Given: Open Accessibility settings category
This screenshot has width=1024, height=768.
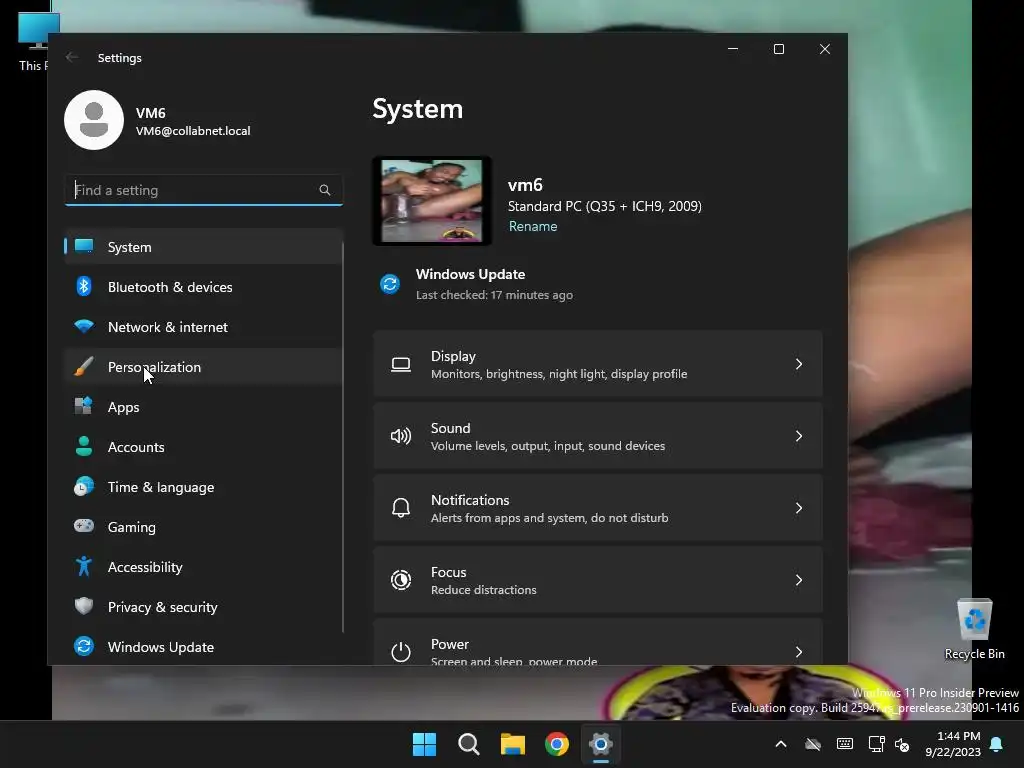Looking at the screenshot, I should pos(203,567).
